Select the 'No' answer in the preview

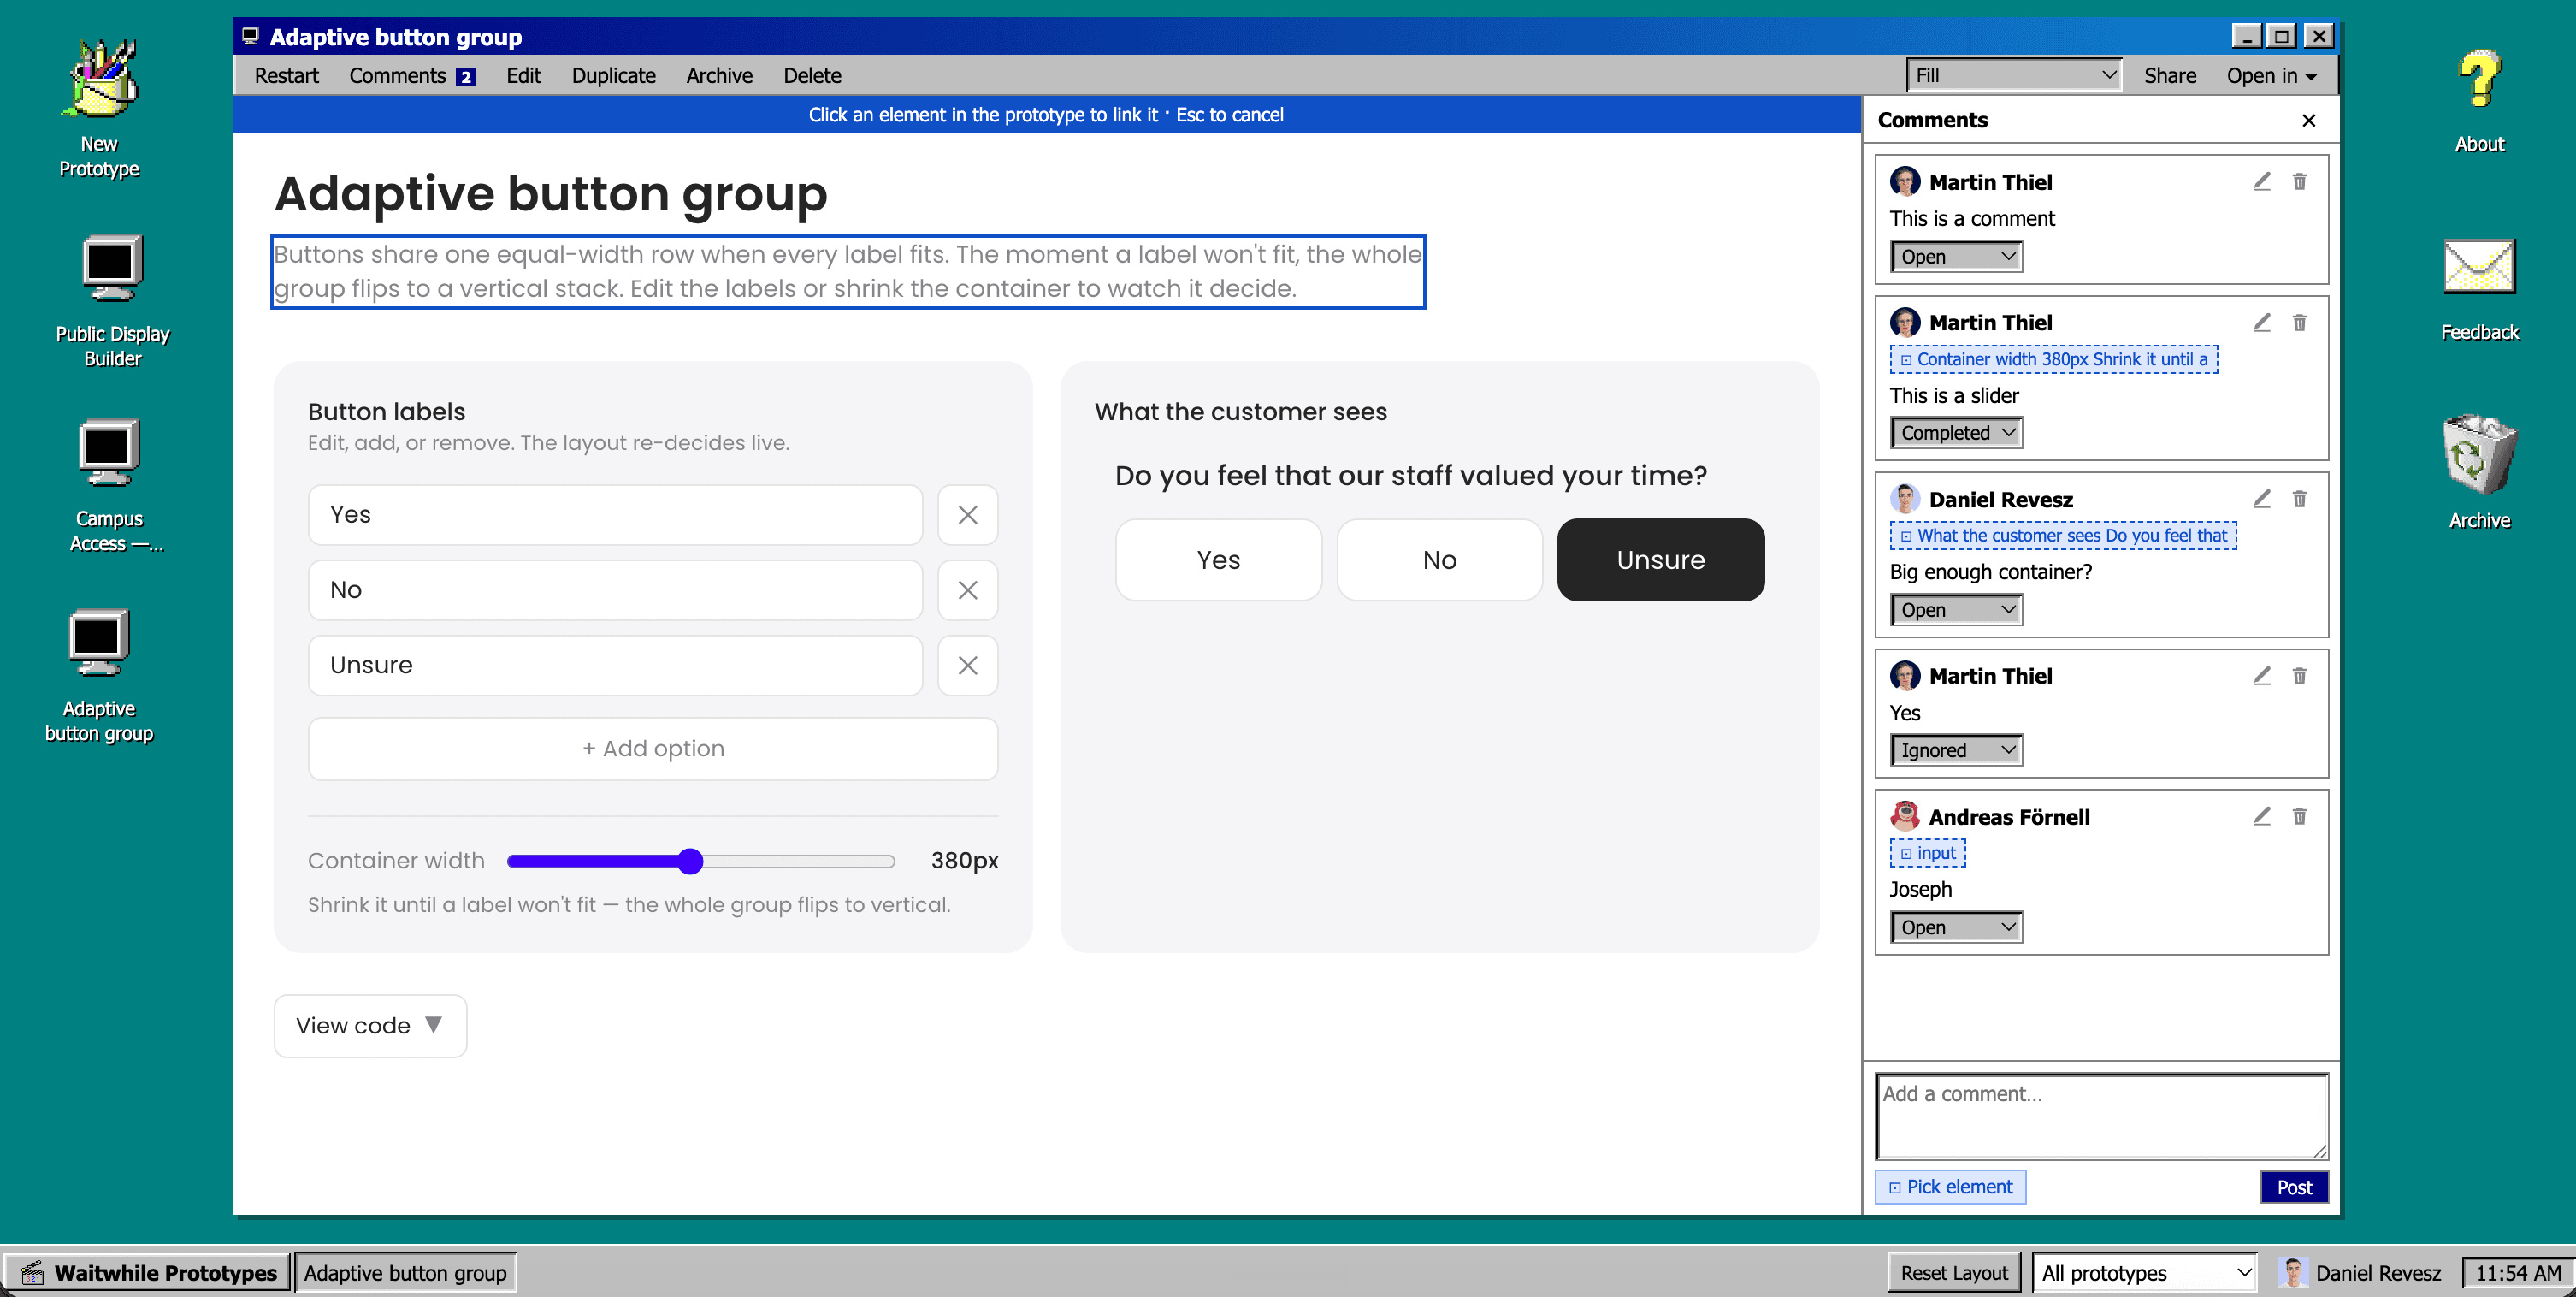tap(1439, 560)
